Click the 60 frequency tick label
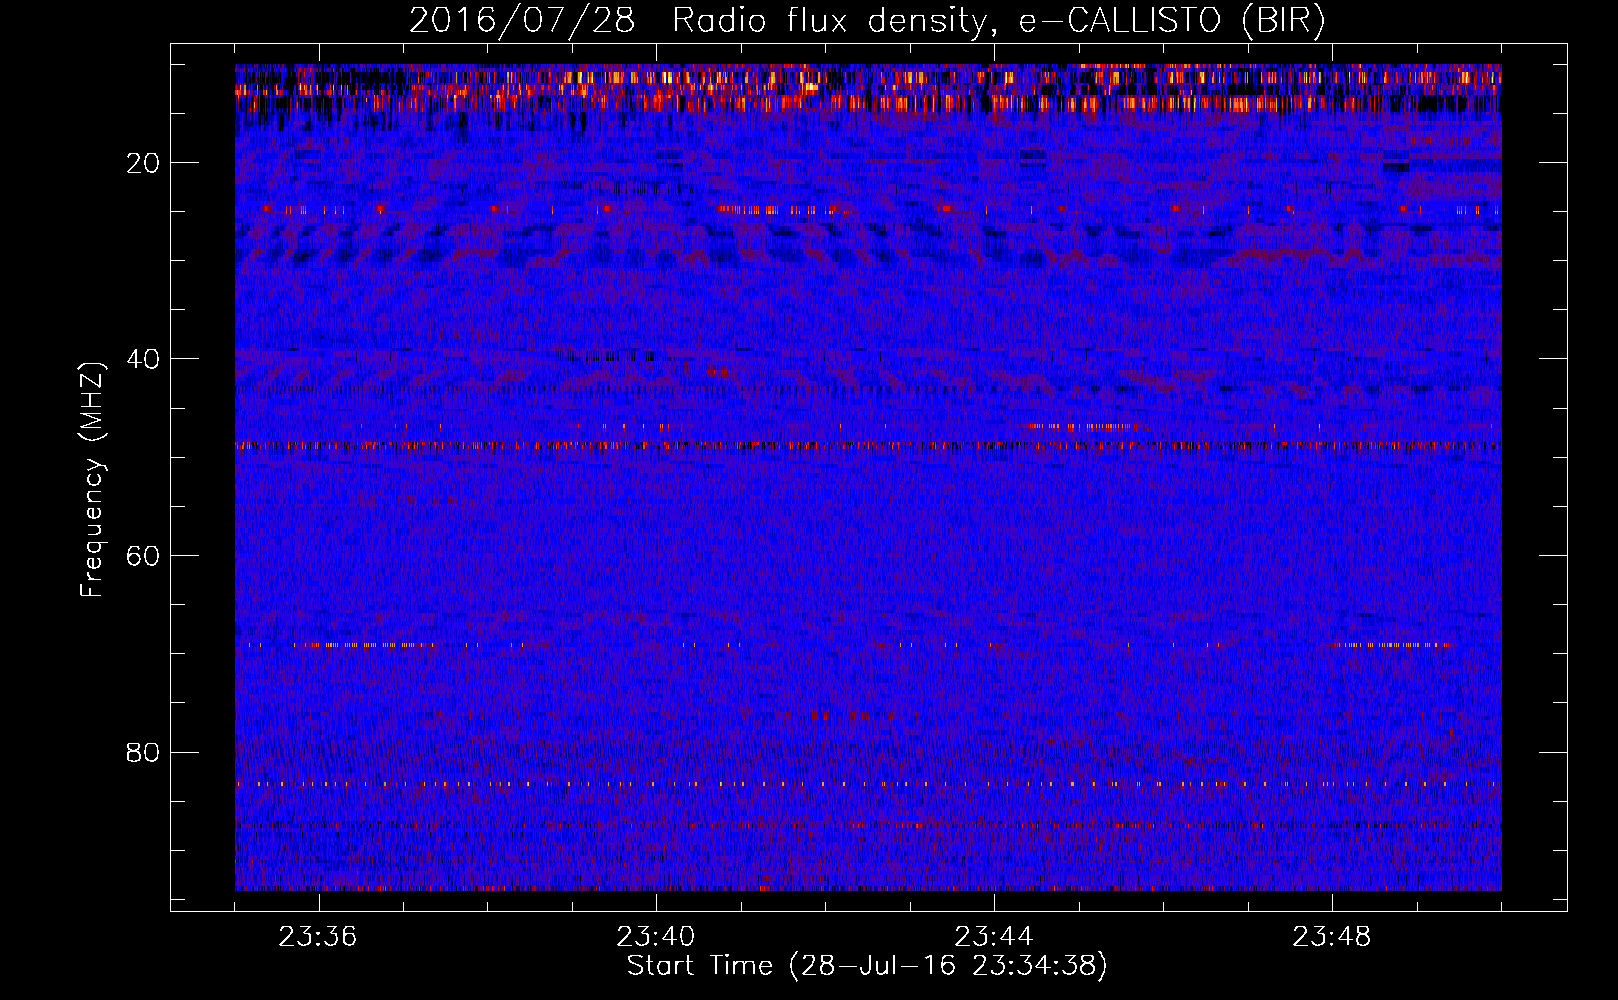The width and height of the screenshot is (1618, 1000). point(144,556)
